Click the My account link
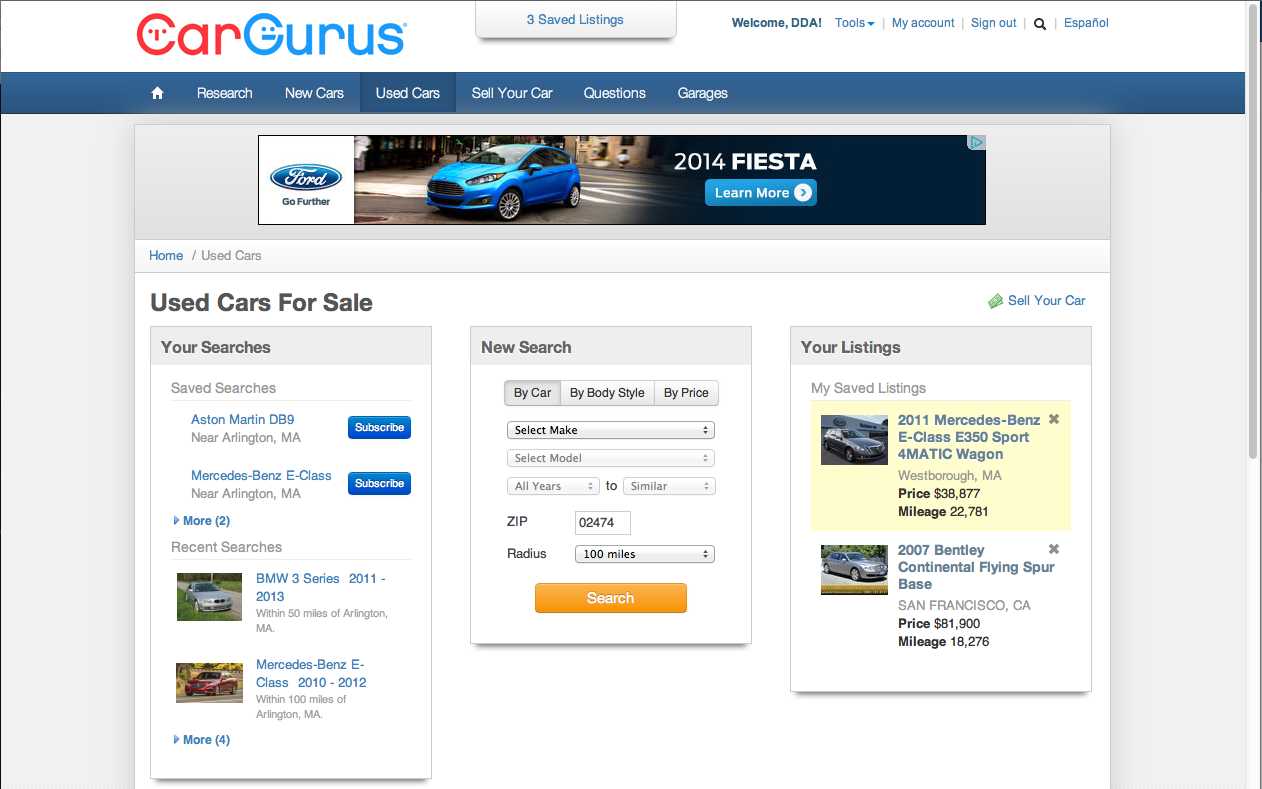 point(923,23)
